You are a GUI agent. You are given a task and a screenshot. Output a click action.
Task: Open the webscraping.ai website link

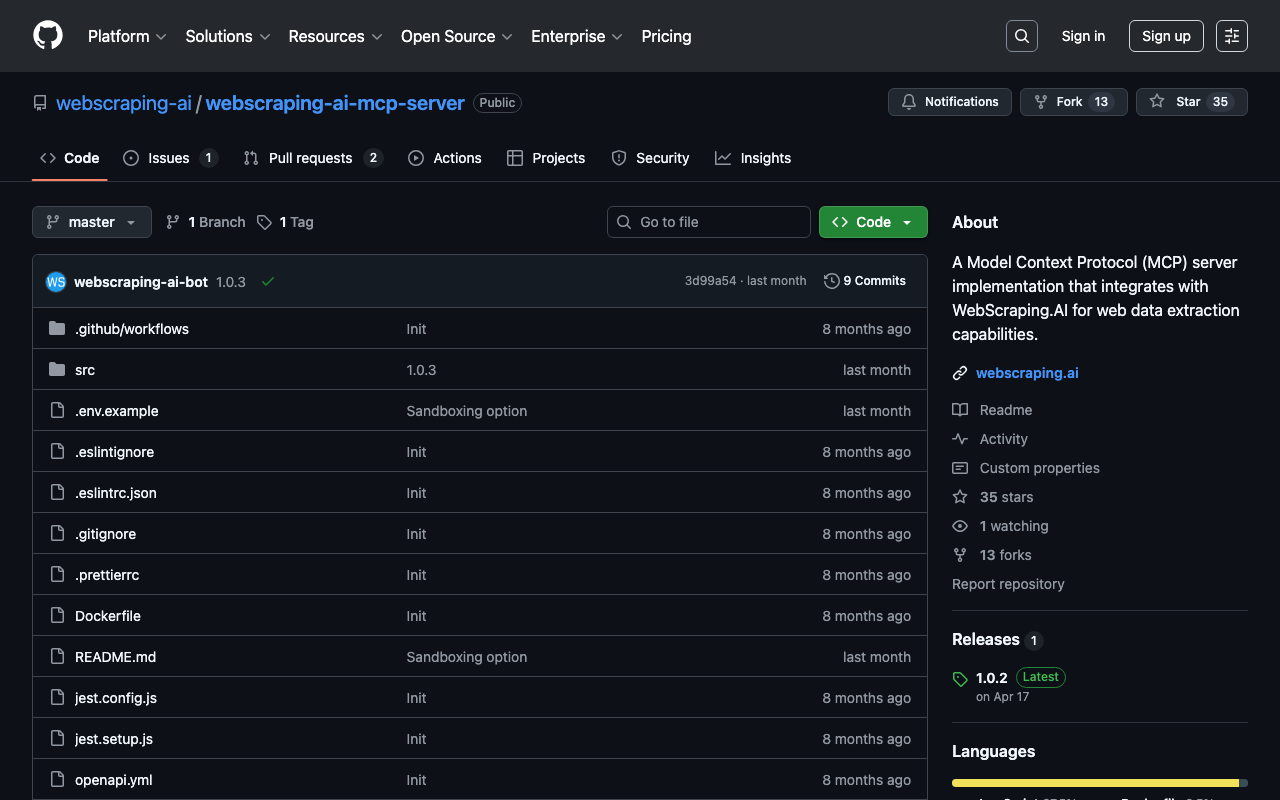[1027, 373]
